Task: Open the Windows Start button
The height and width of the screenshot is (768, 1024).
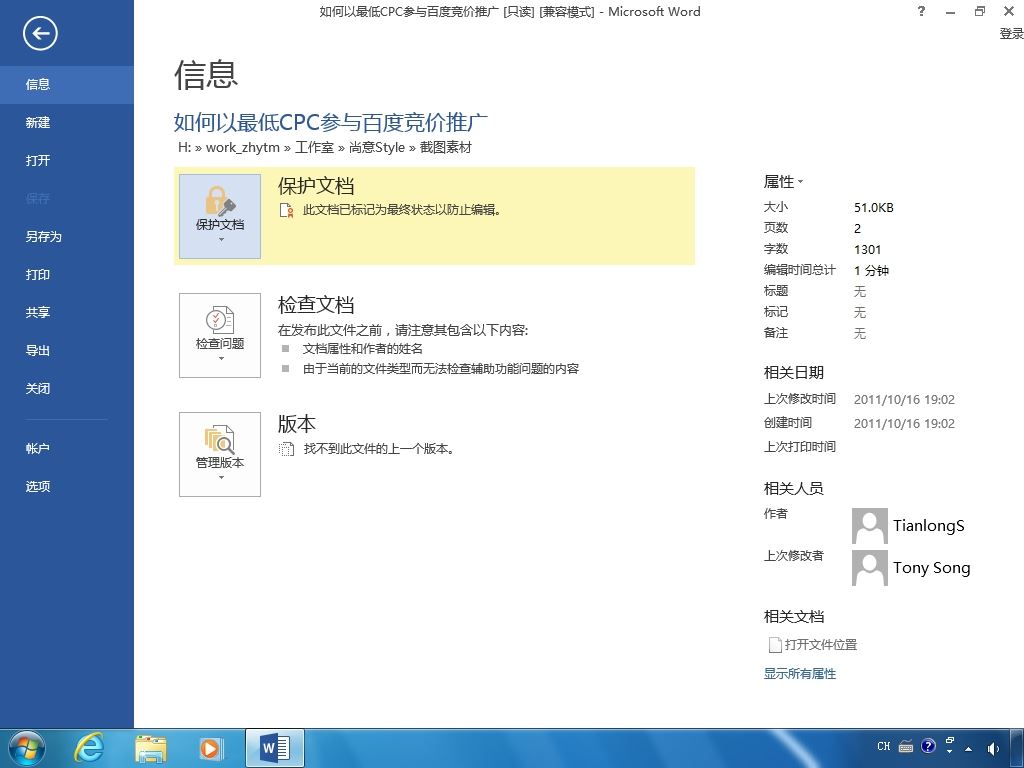Action: coord(26,748)
